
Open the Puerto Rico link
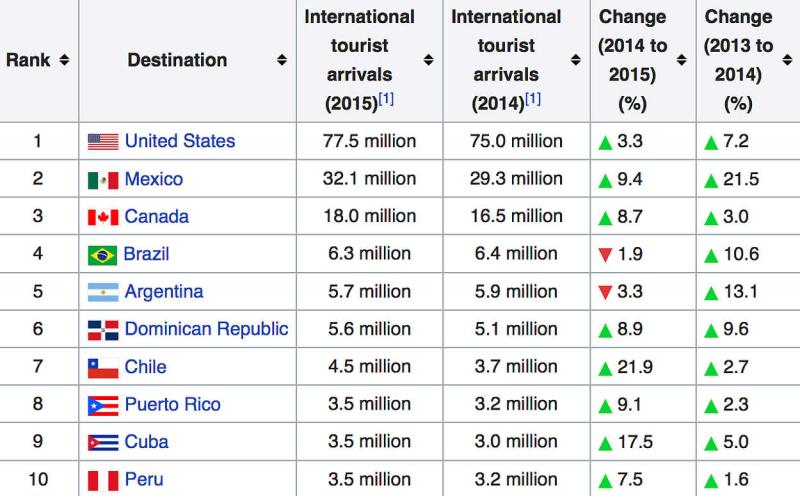click(x=172, y=405)
